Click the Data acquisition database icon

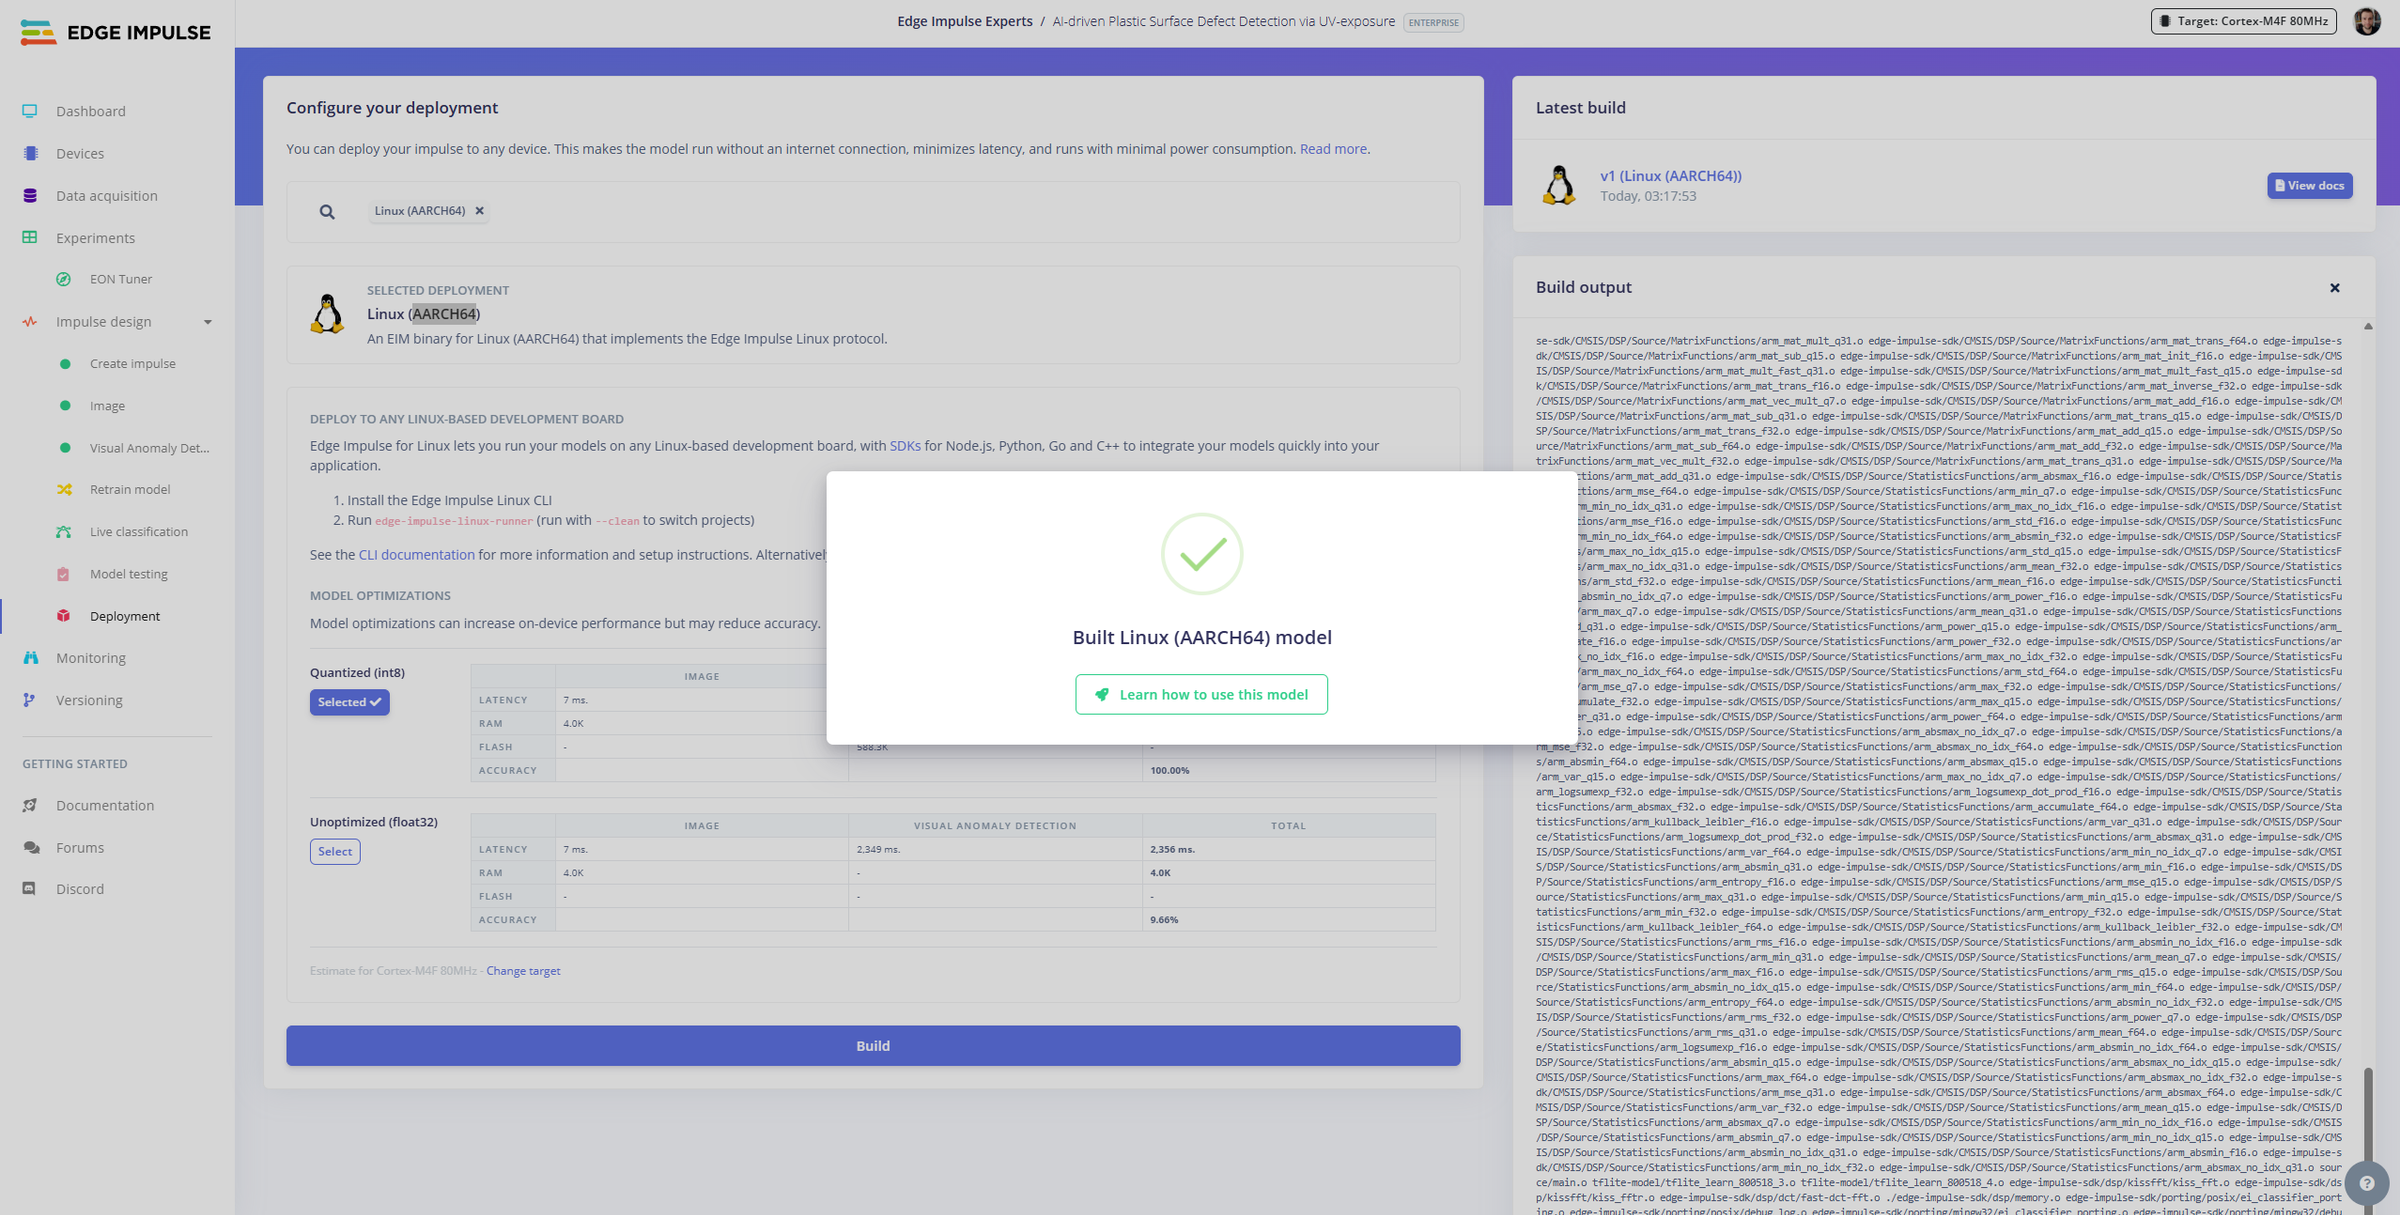pos(30,195)
